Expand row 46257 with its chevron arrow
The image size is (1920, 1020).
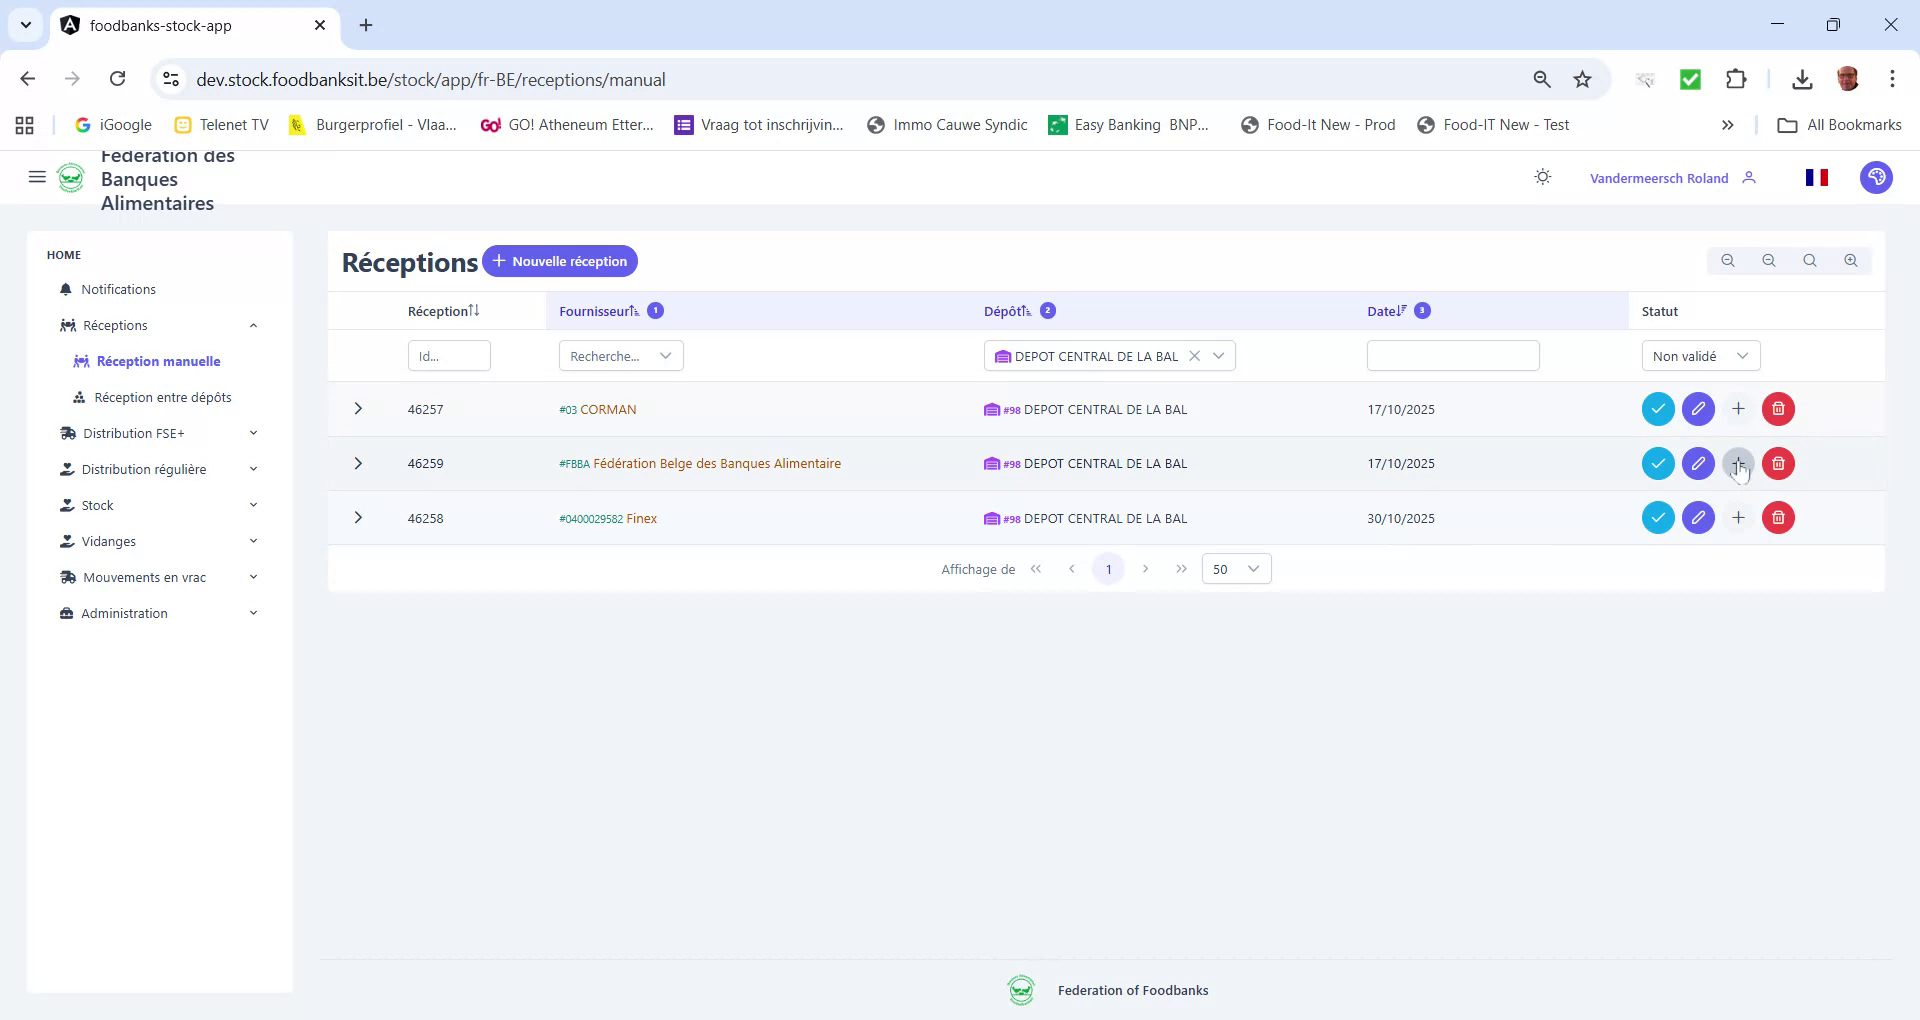click(358, 409)
